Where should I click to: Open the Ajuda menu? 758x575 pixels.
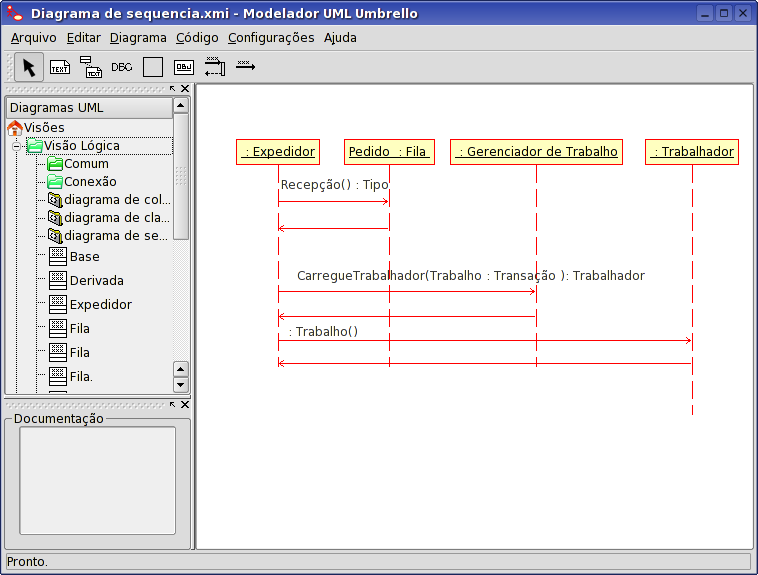340,38
